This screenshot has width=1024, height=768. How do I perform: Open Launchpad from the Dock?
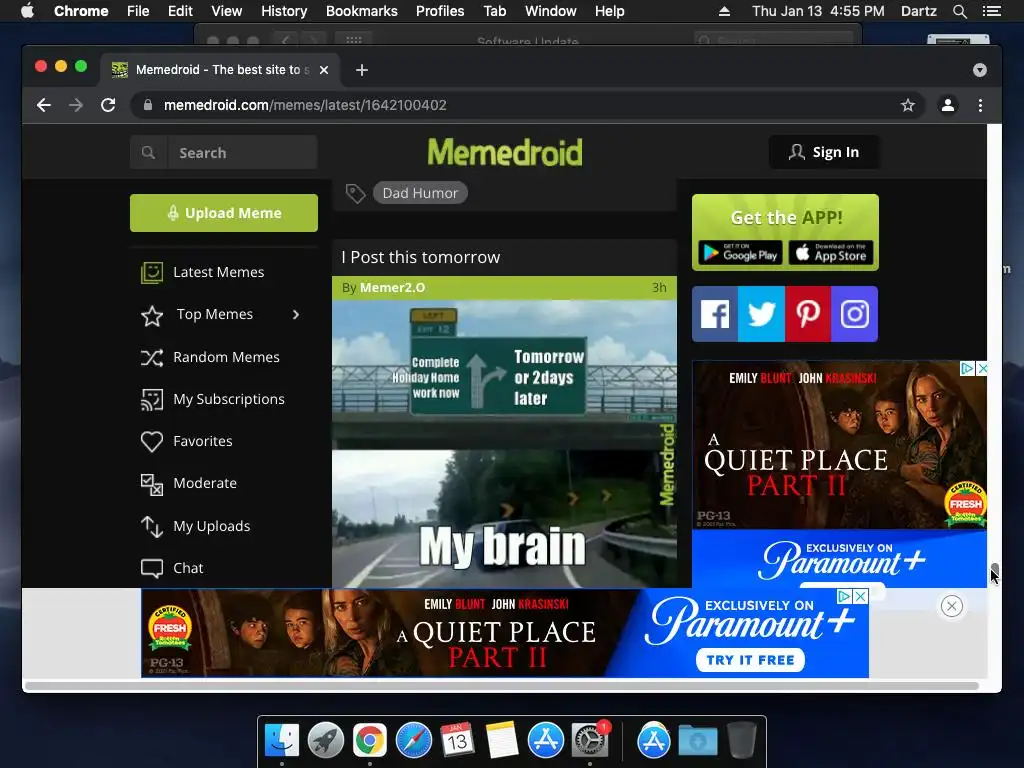[326, 741]
